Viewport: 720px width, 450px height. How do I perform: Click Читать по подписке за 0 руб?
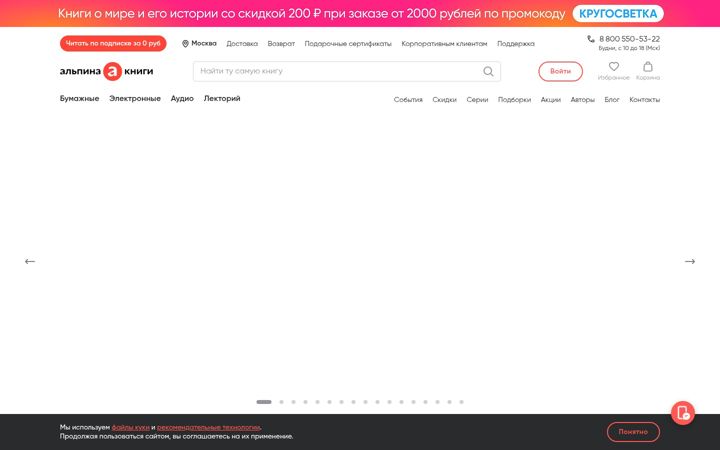[113, 44]
